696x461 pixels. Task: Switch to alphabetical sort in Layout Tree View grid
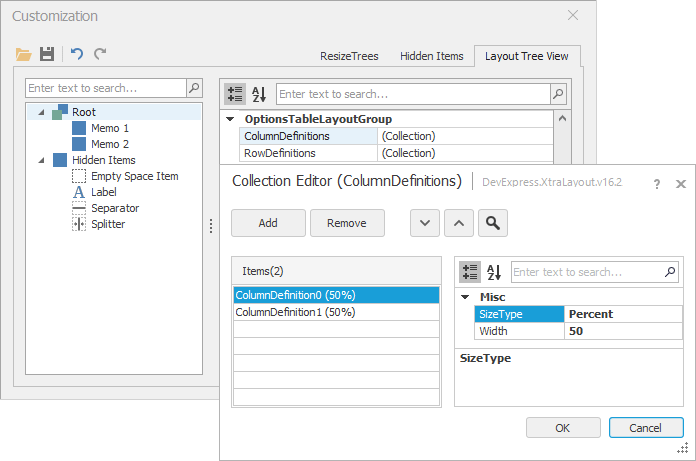(x=259, y=94)
